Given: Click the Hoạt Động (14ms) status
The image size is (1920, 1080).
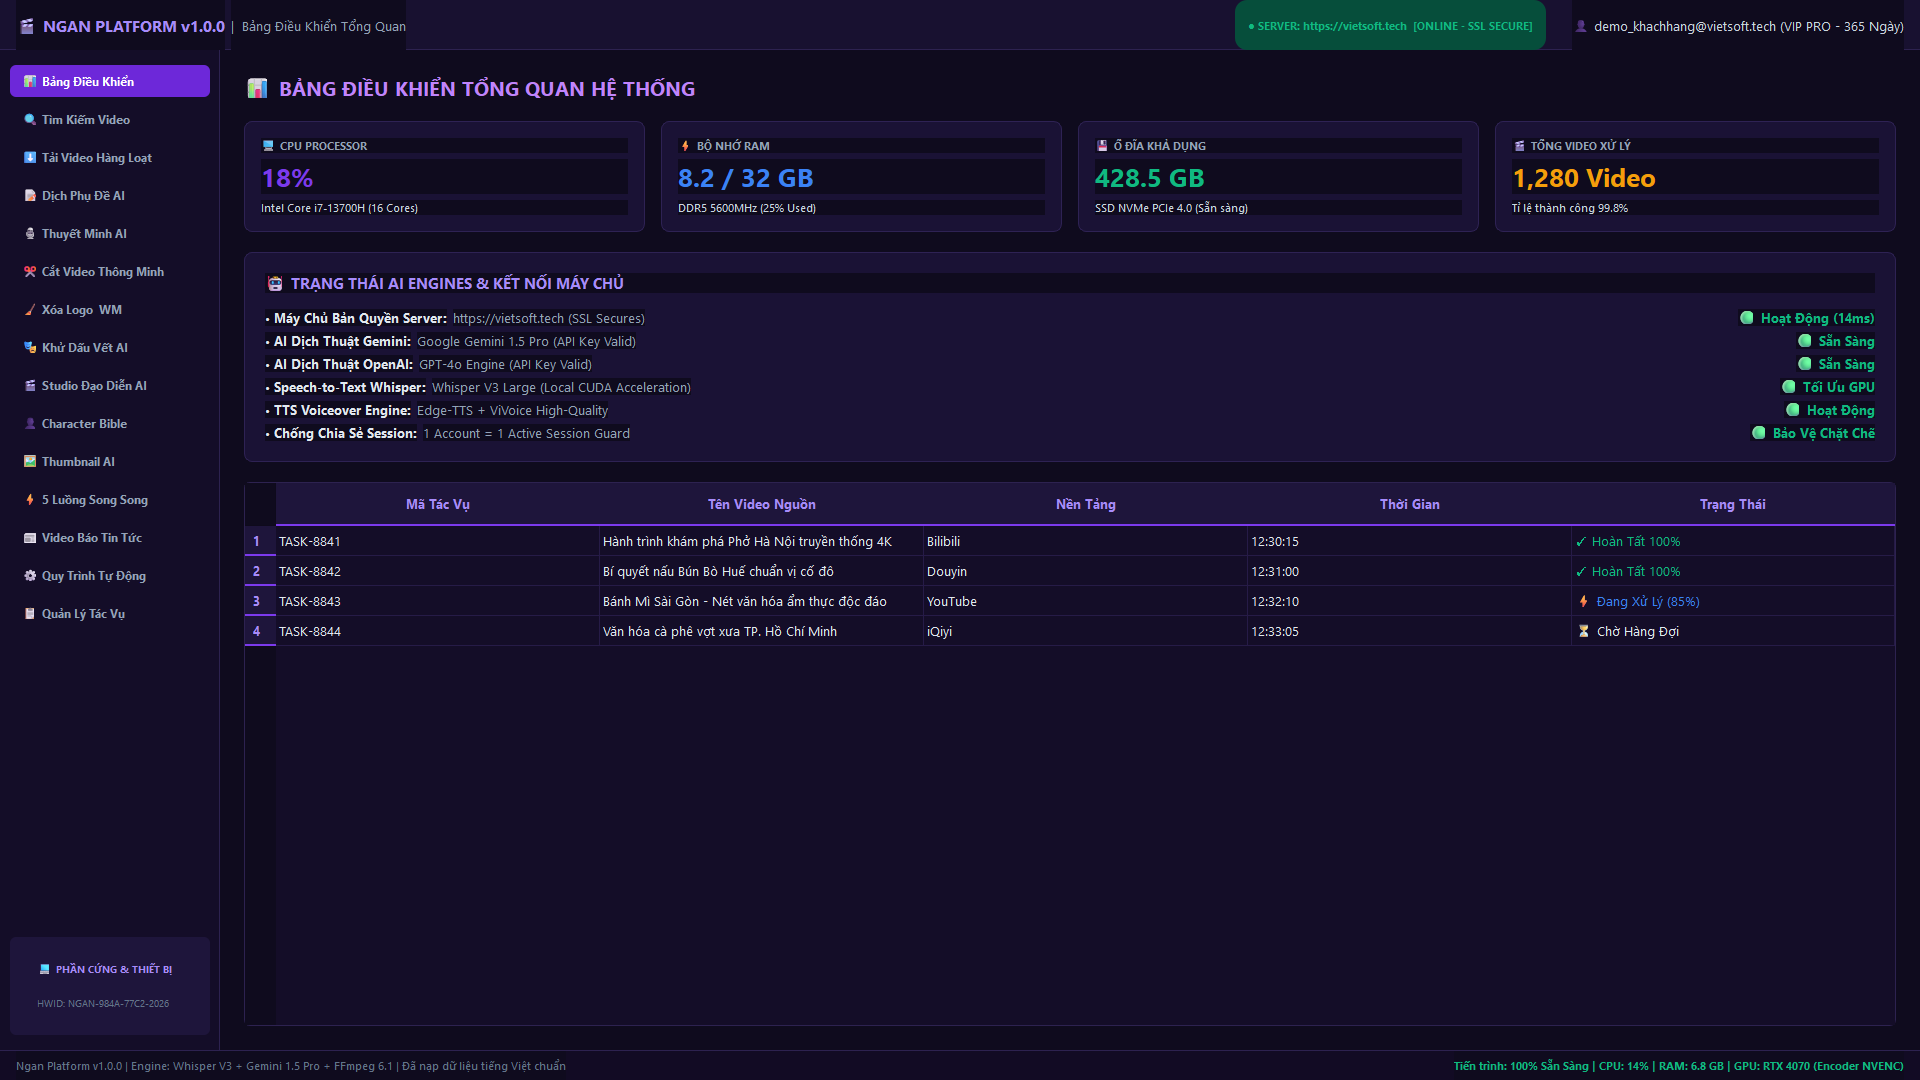Looking at the screenshot, I should (1807, 319).
